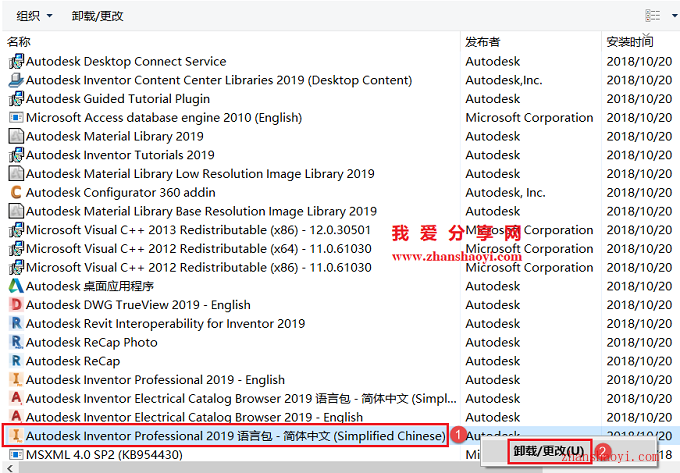Select Autodesk Configurator 360 addin entry
Screen dimensions: 680x473
click(x=121, y=192)
